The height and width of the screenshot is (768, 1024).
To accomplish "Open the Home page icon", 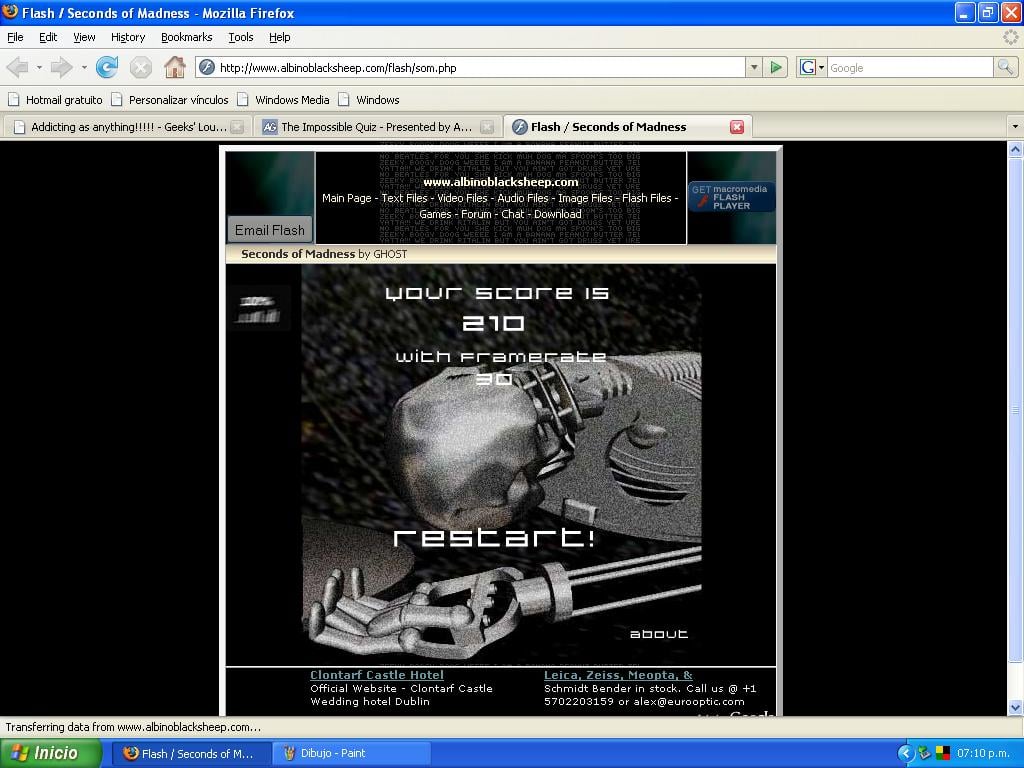I will (x=174, y=67).
